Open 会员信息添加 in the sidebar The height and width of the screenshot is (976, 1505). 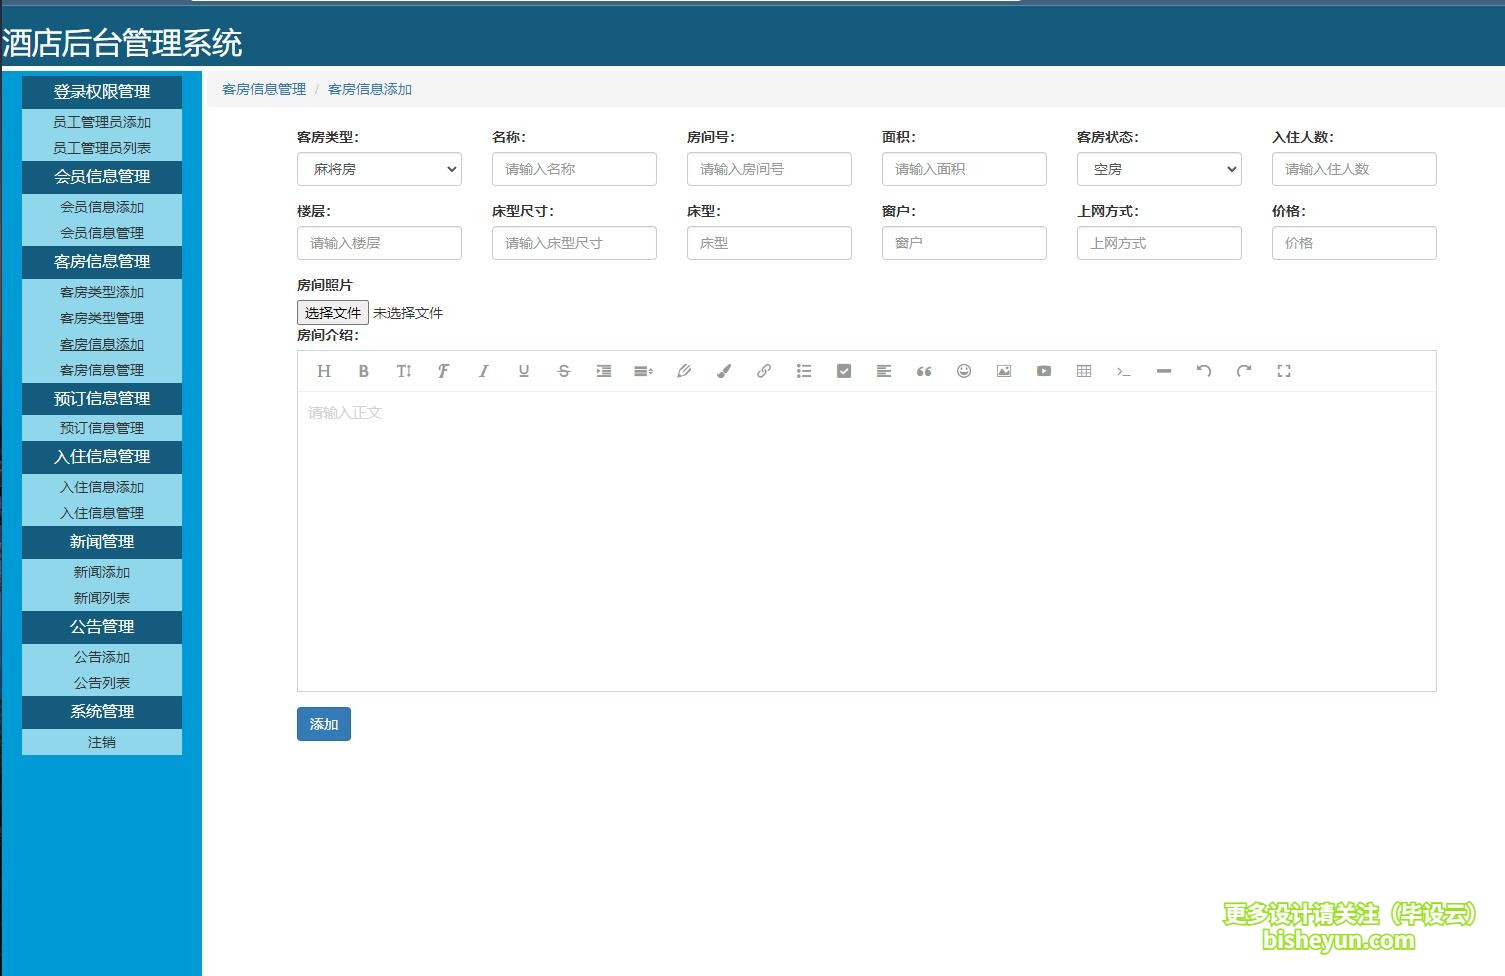102,207
